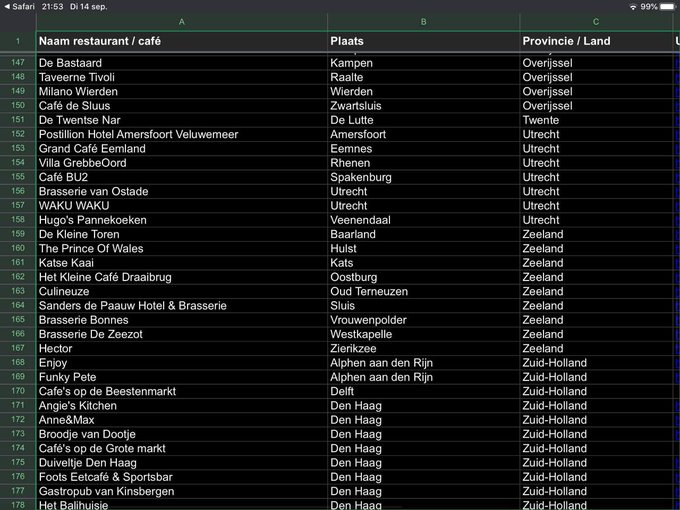Click the 'Provincie / Land' header cell

(x=596, y=41)
